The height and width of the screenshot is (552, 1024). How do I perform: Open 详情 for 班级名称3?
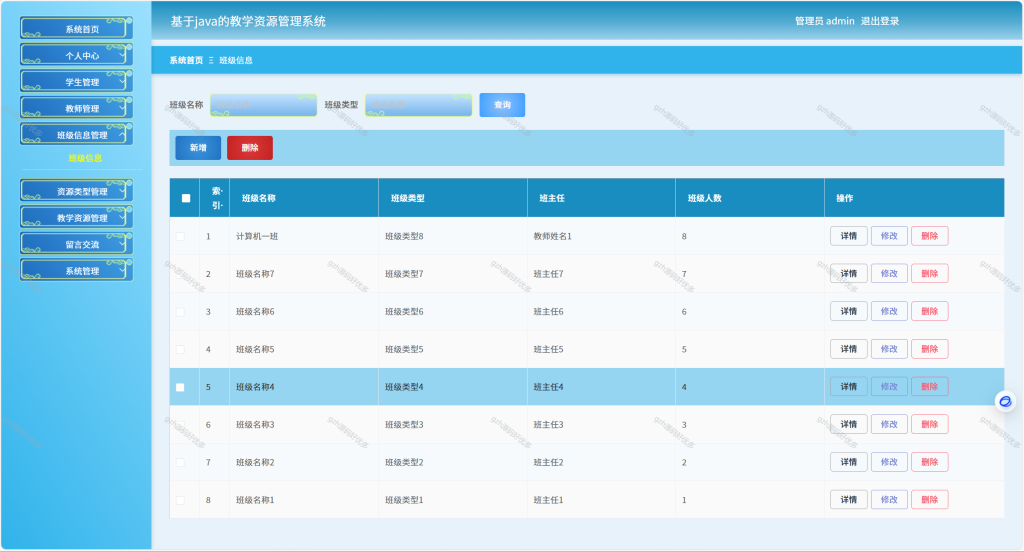click(848, 424)
